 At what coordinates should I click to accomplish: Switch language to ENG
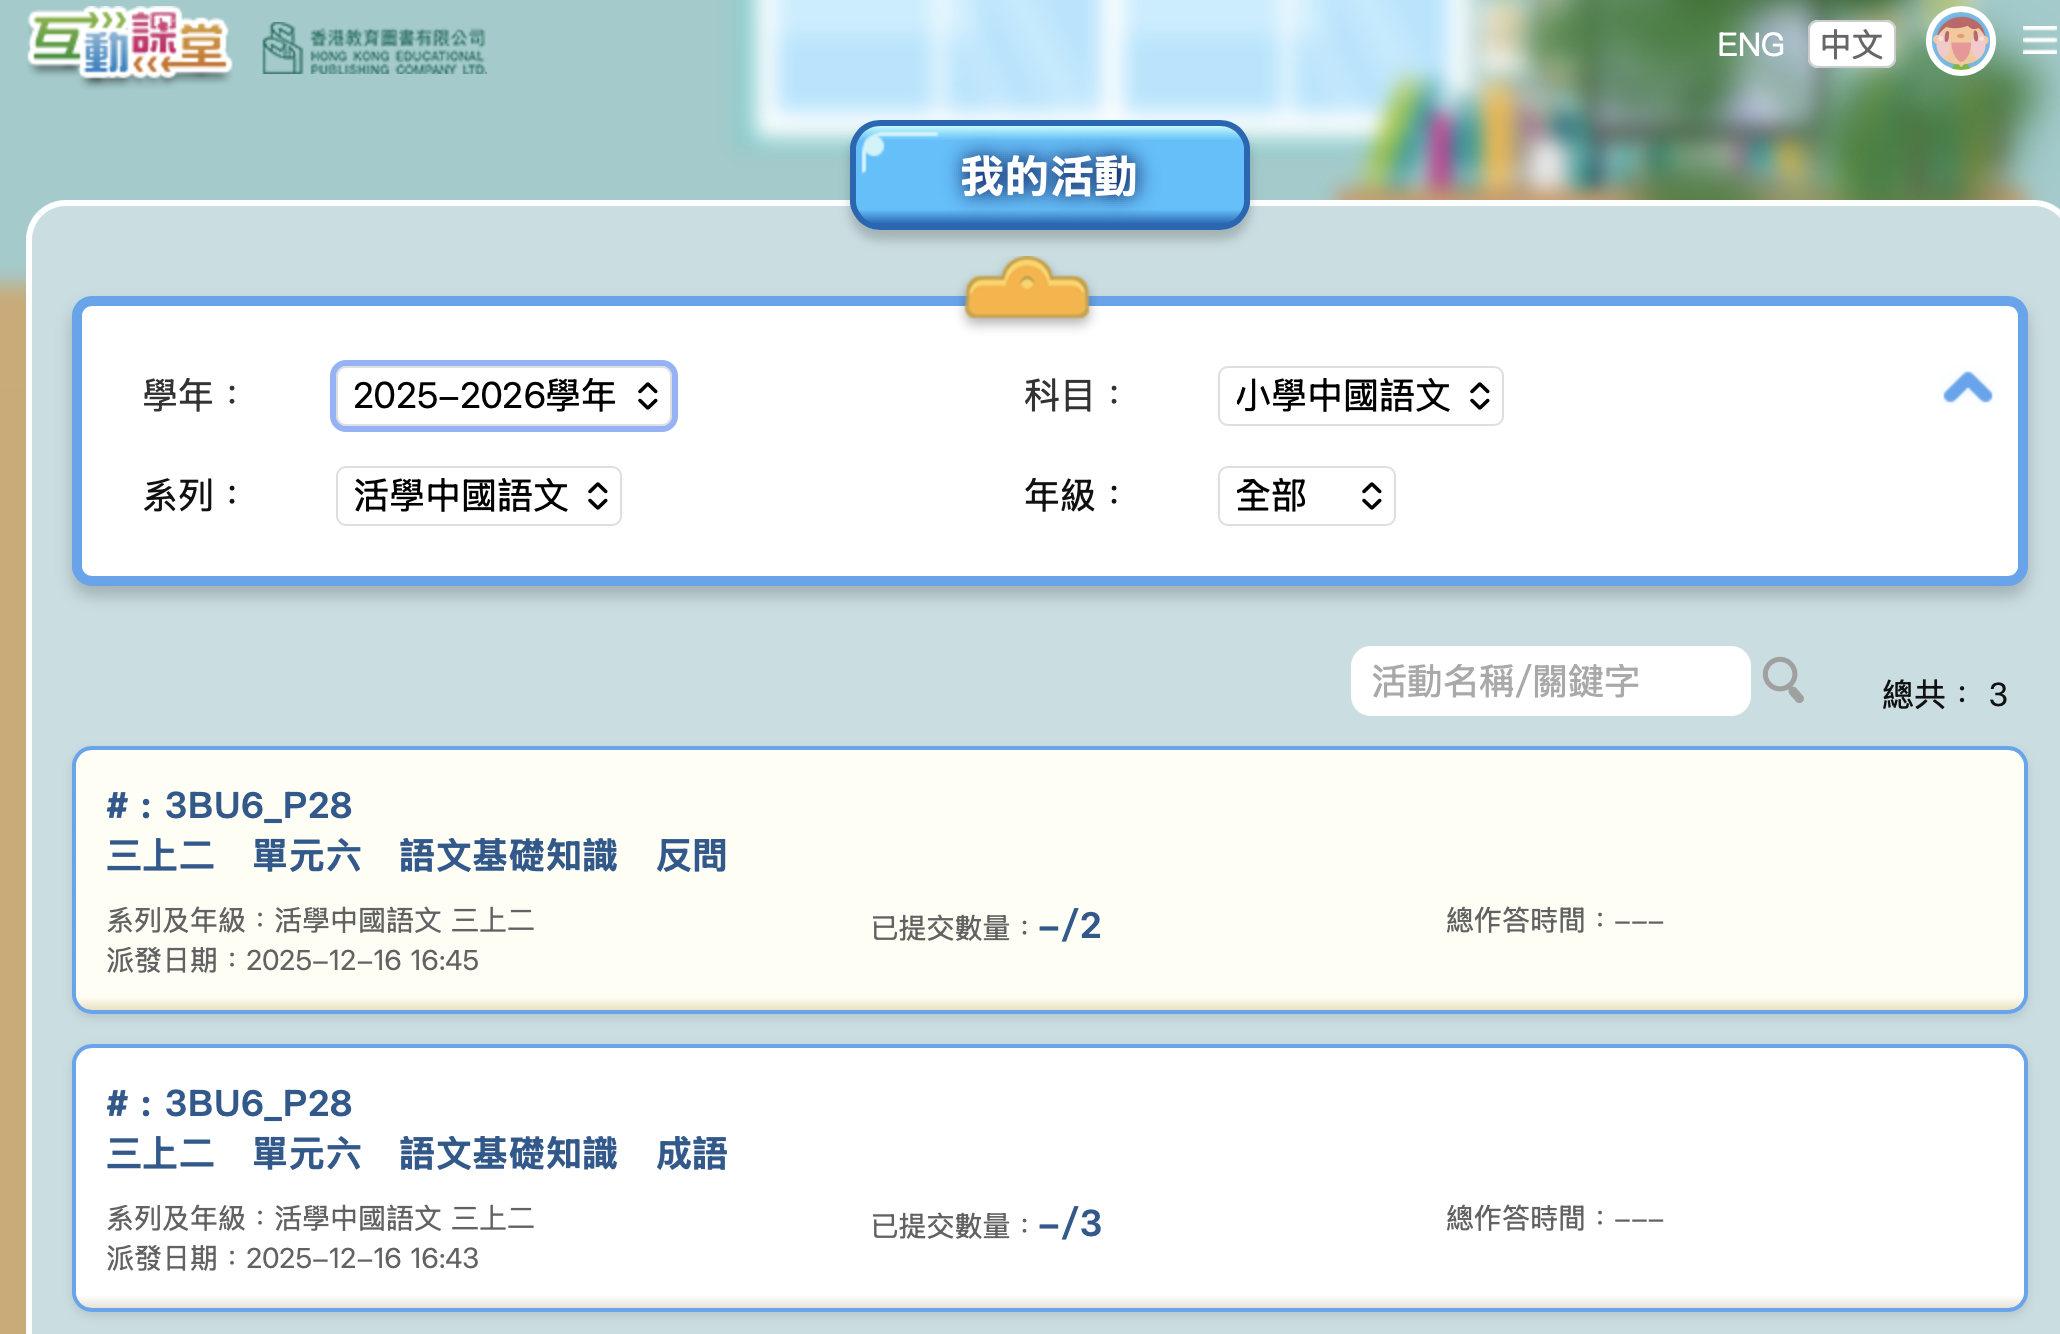[1750, 45]
